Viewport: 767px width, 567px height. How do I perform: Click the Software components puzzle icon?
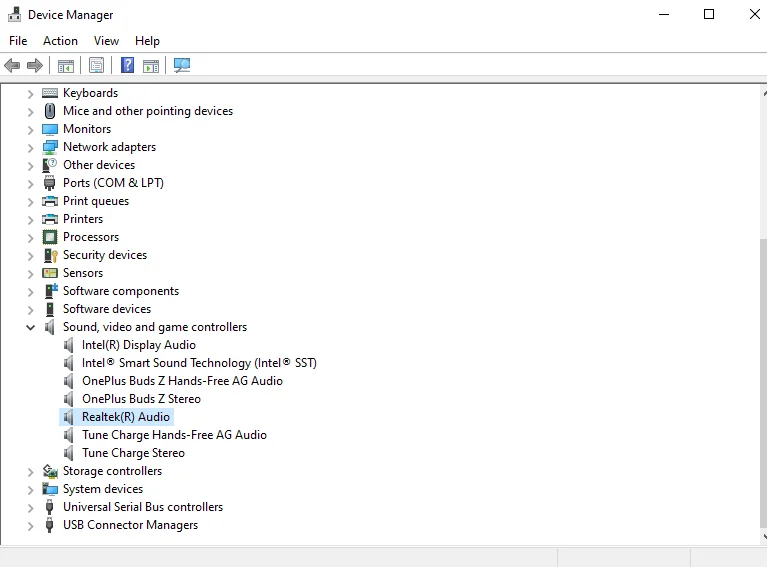tap(51, 291)
